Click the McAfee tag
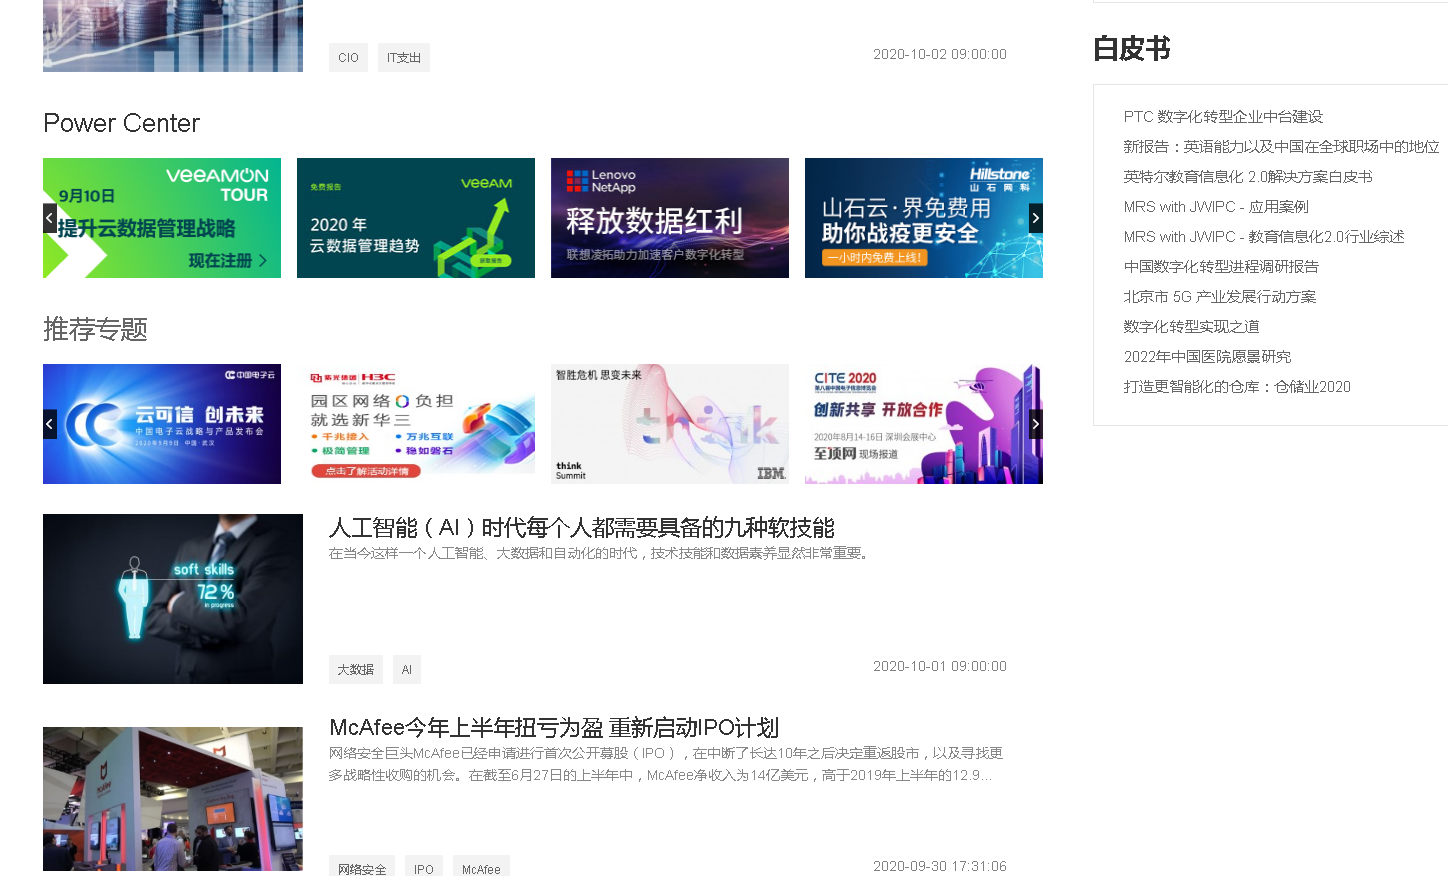1448x876 pixels. tap(481, 868)
